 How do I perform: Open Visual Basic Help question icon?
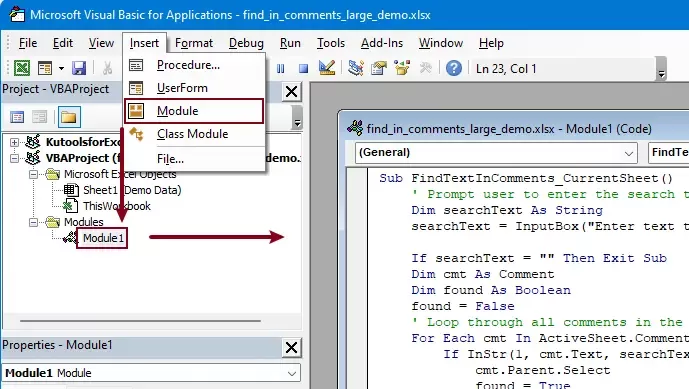(x=453, y=68)
